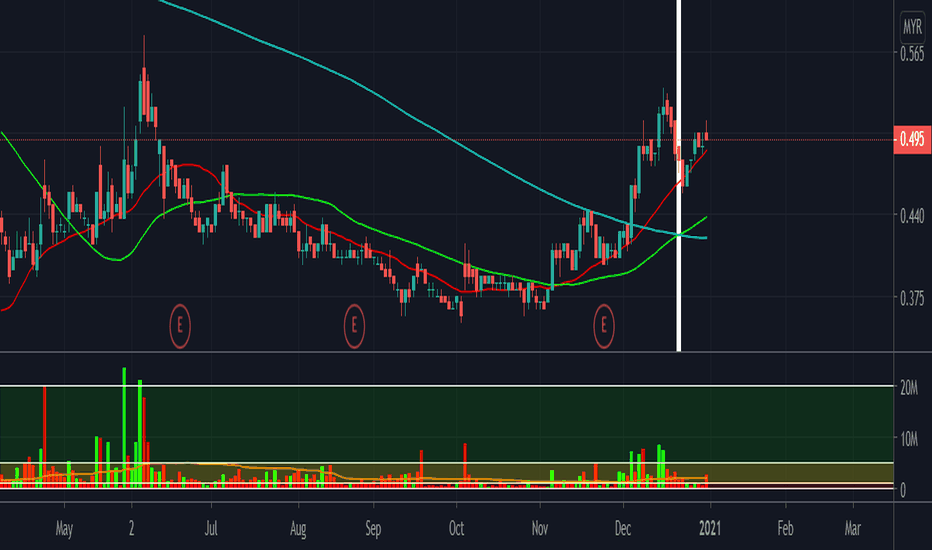Click the 20M volume axis label
The image size is (932, 550).
pos(909,388)
